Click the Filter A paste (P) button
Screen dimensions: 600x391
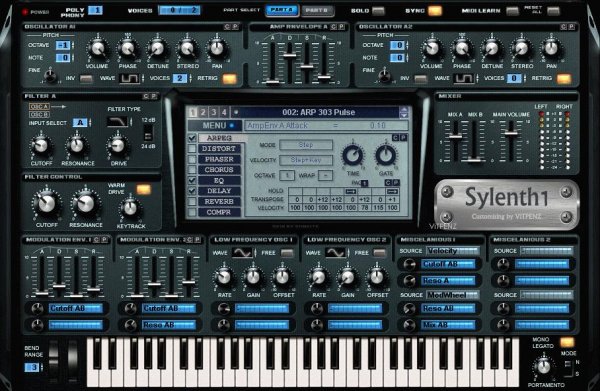pos(153,96)
